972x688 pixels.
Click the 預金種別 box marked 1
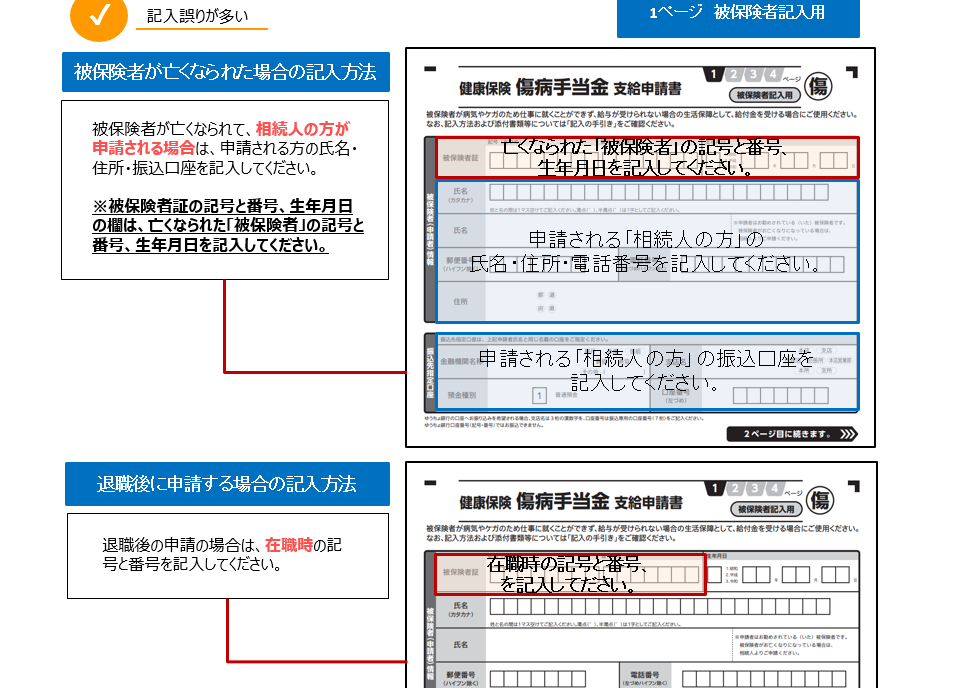coord(539,395)
